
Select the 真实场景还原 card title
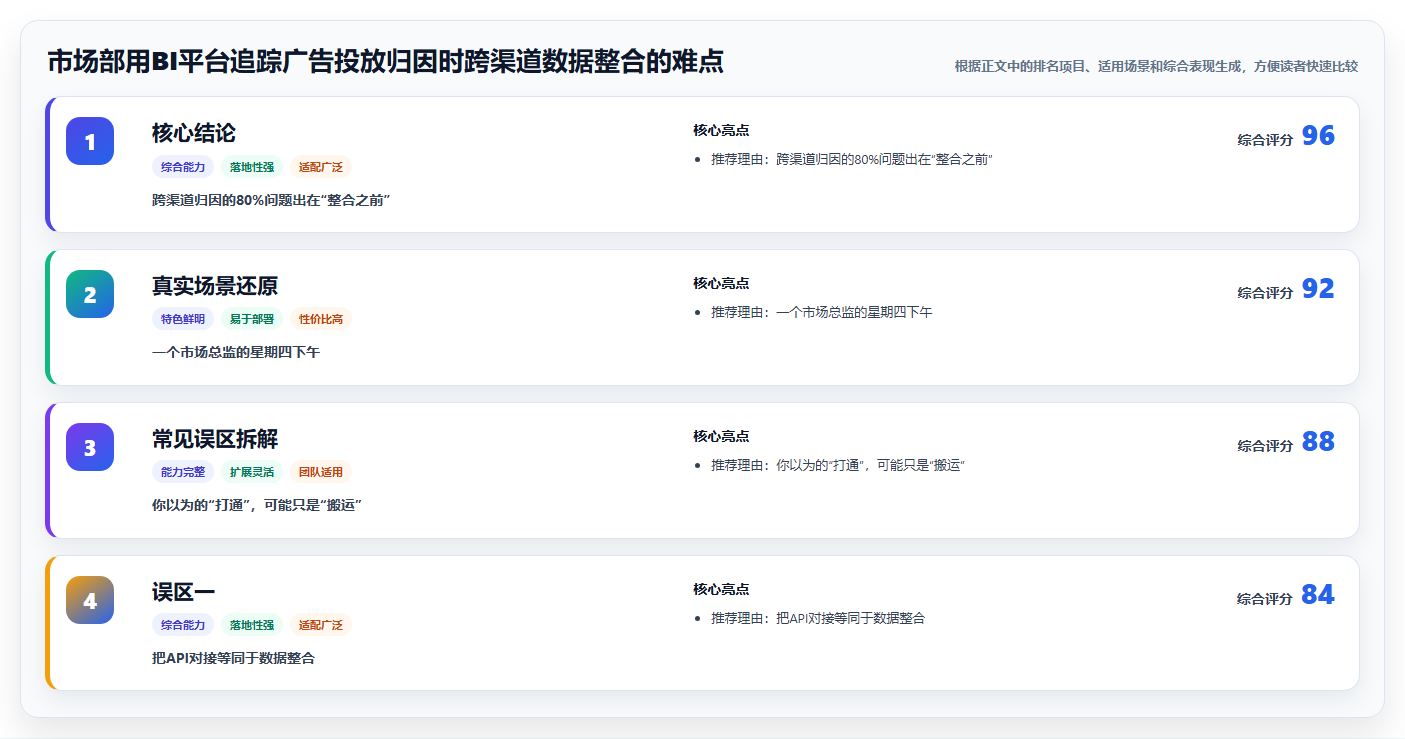pos(215,286)
